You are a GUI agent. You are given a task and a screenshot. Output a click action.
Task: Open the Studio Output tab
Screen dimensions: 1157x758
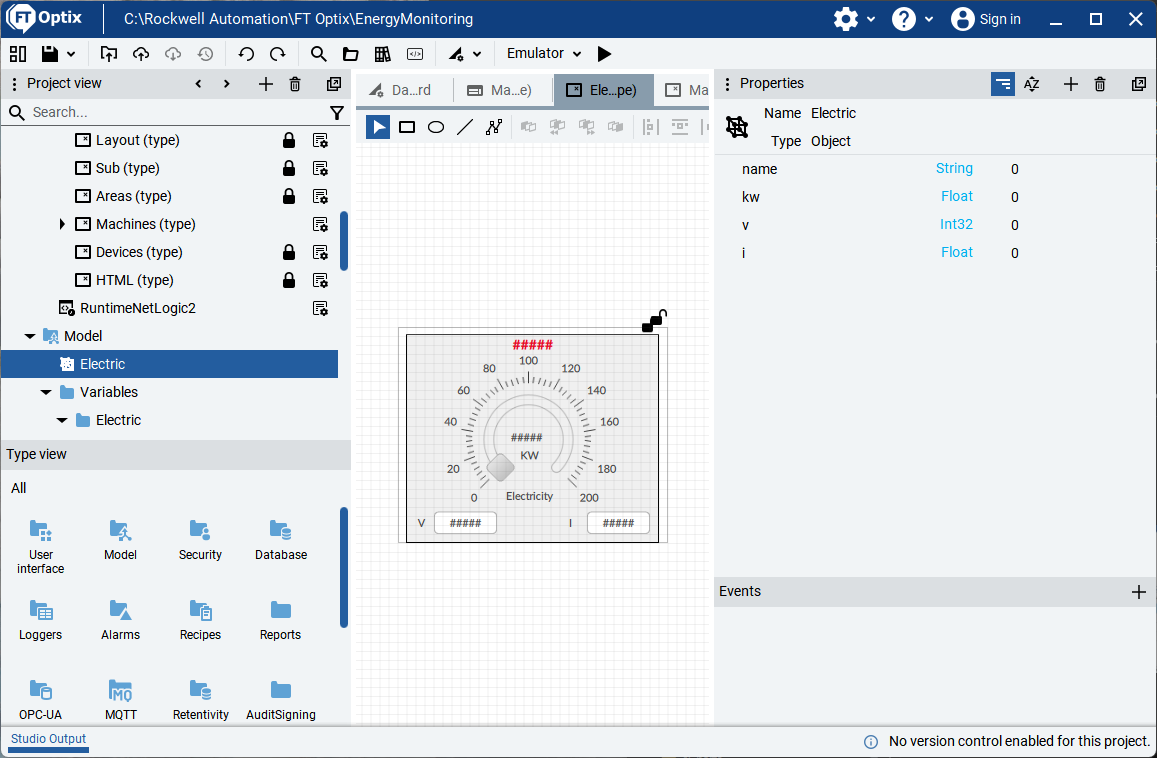pyautogui.click(x=48, y=740)
